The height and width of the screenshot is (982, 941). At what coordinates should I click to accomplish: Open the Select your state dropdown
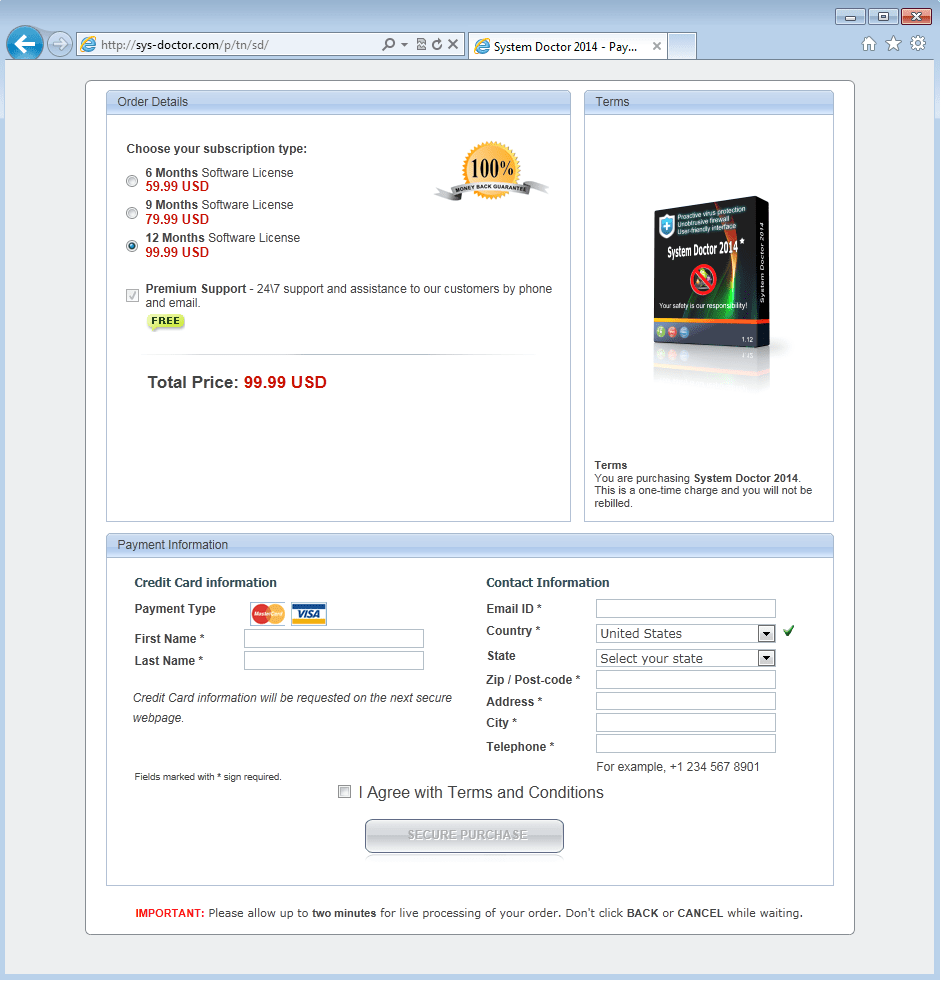686,658
